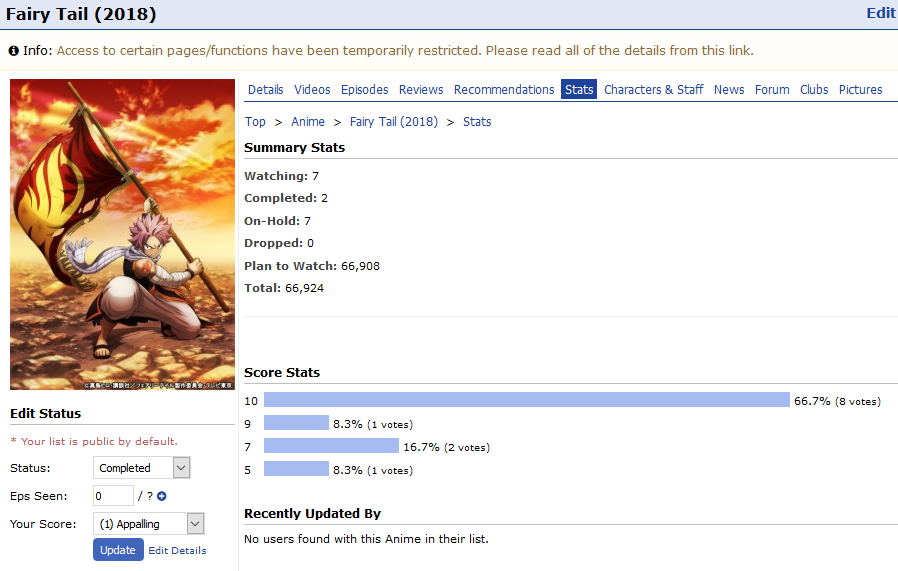898x571 pixels.
Task: Increment episodes seen with plus icon
Action: (162, 497)
